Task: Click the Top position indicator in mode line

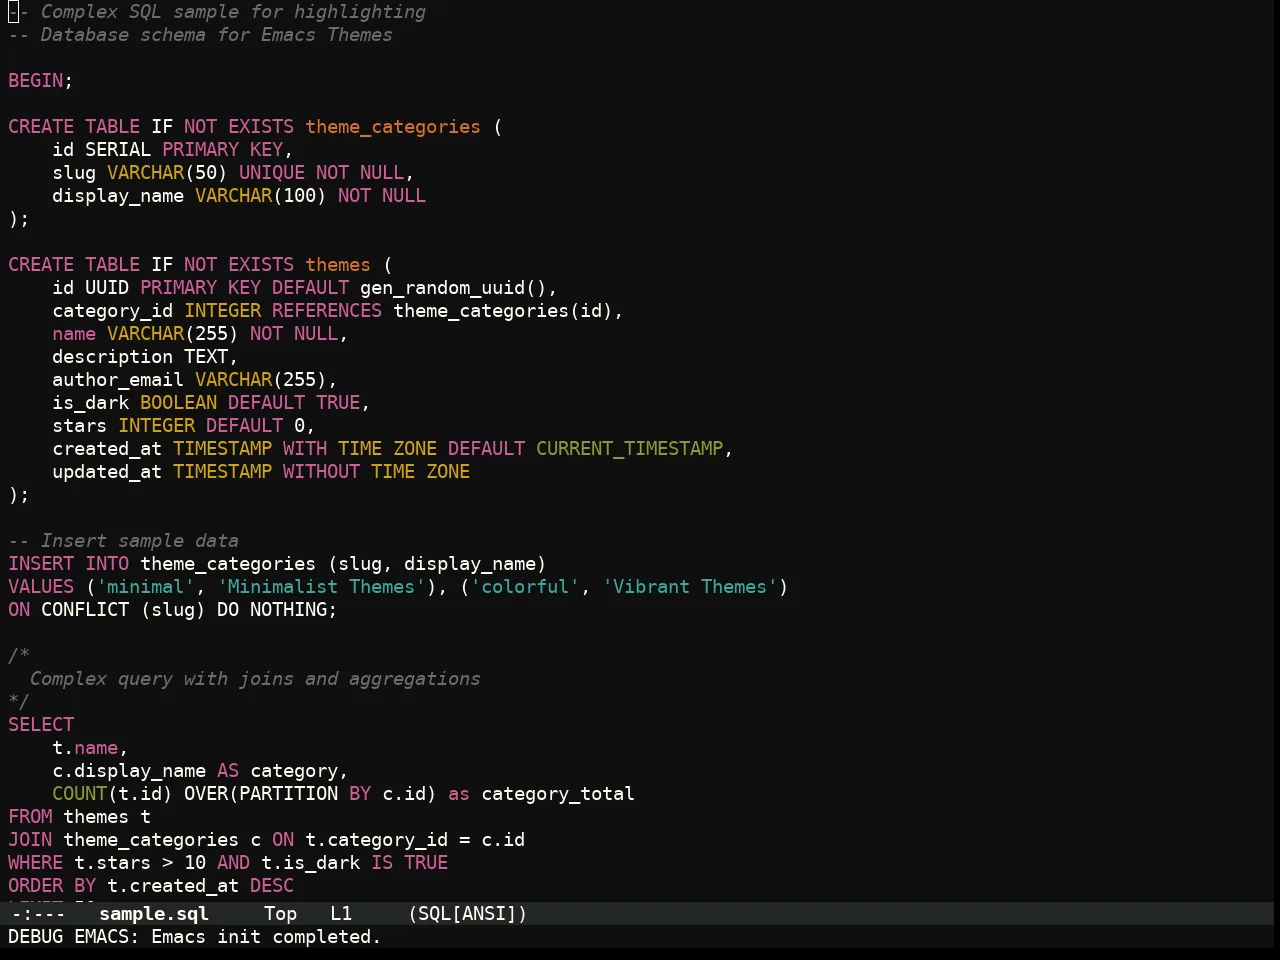Action: coord(280,913)
